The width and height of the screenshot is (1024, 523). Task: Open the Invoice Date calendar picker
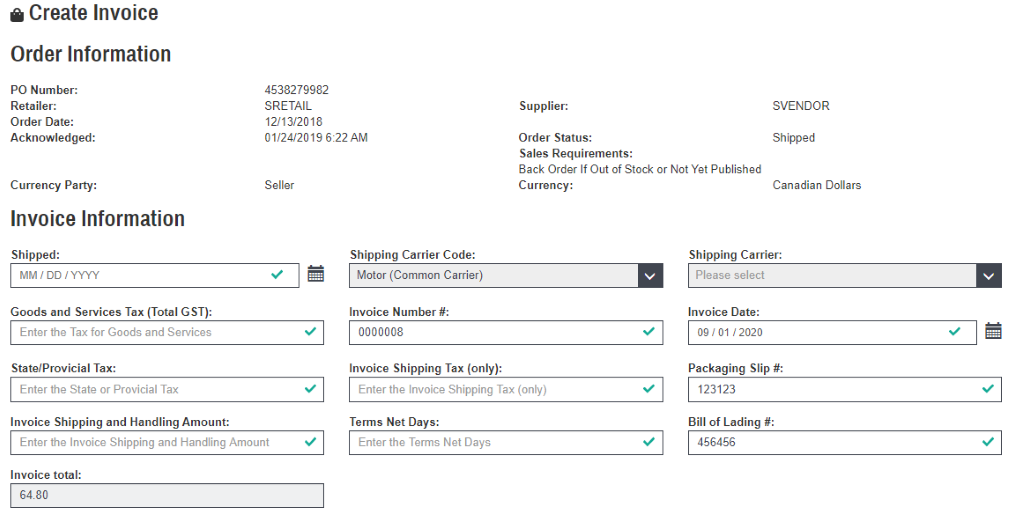click(993, 331)
